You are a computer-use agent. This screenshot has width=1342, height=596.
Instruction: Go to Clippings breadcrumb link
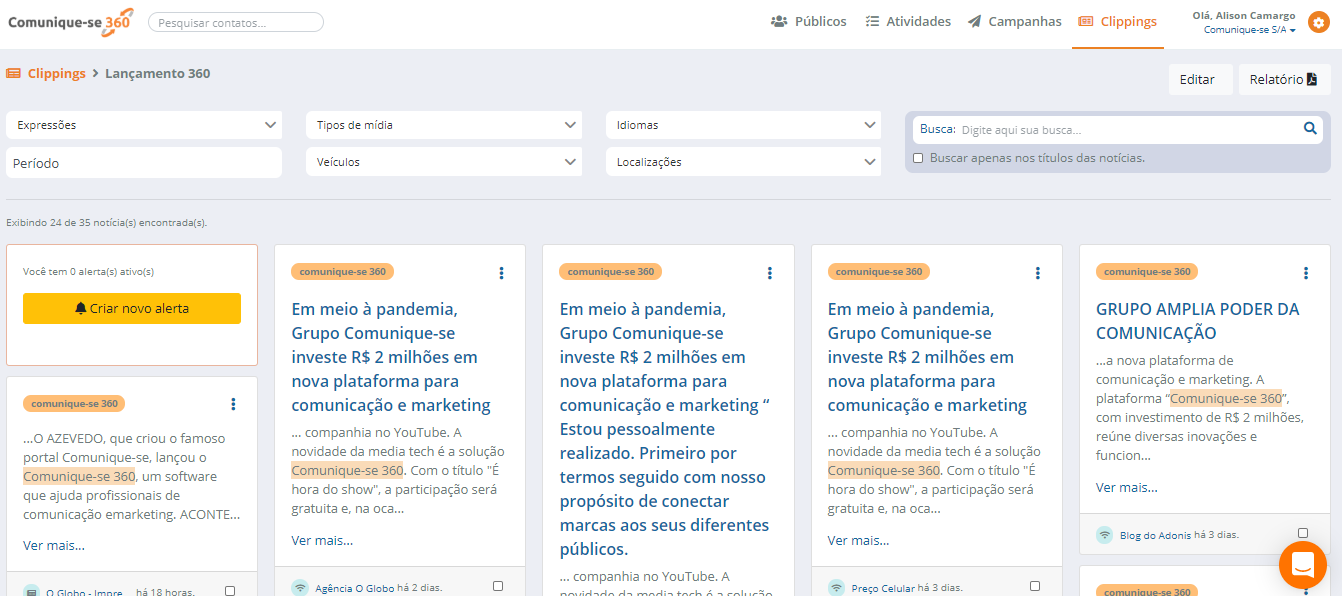tap(56, 73)
